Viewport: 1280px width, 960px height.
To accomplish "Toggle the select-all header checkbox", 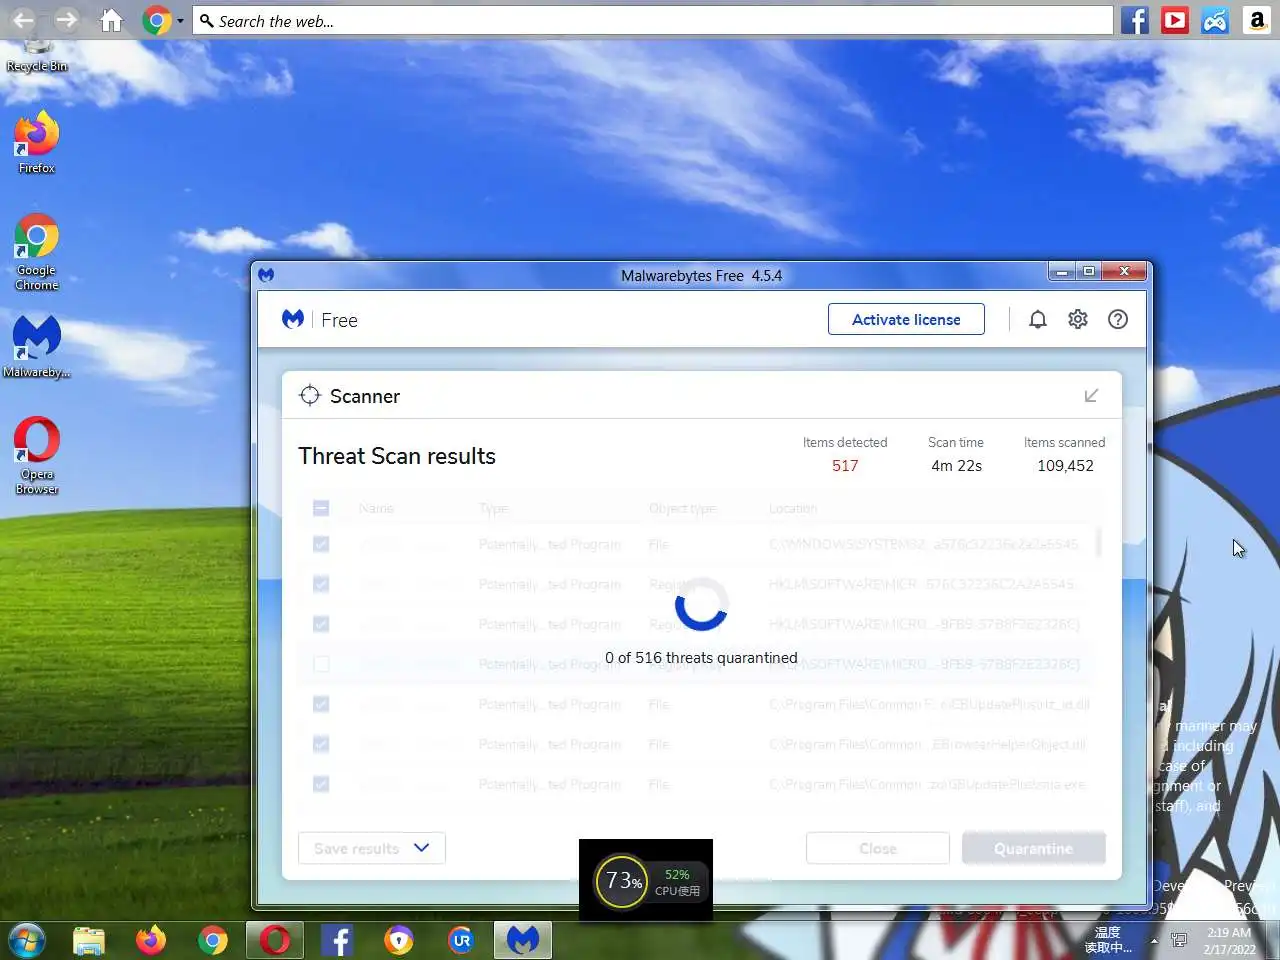I will click(321, 508).
